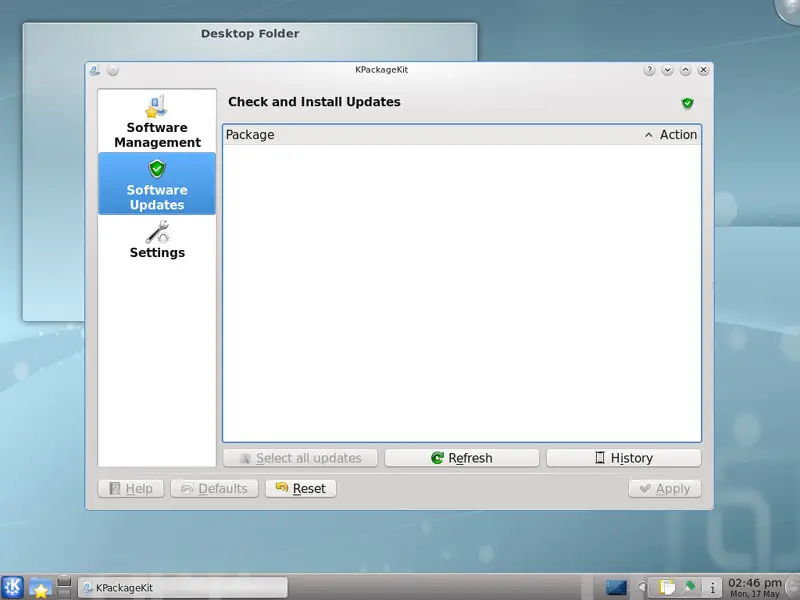Screen dimensions: 800x600
Task: Select the Software Updates section
Action: point(157,184)
